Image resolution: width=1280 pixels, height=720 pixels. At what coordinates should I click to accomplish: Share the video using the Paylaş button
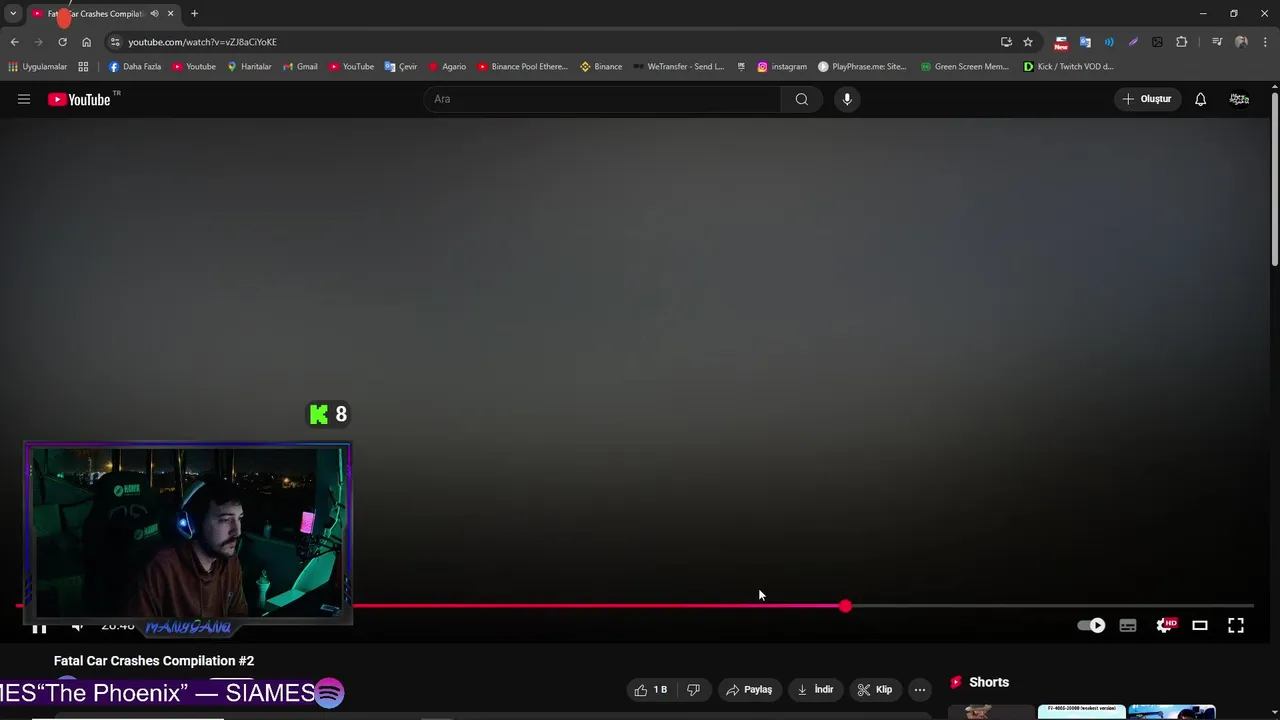point(749,689)
